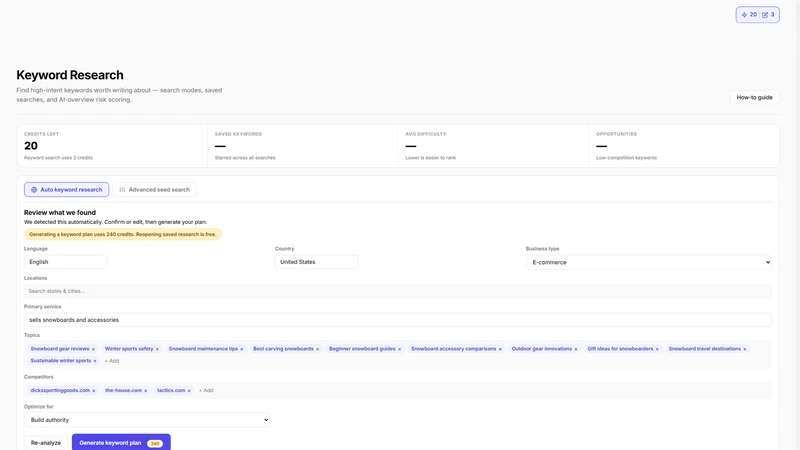Click Generate keyword plan button
The image size is (800, 450).
coord(121,442)
